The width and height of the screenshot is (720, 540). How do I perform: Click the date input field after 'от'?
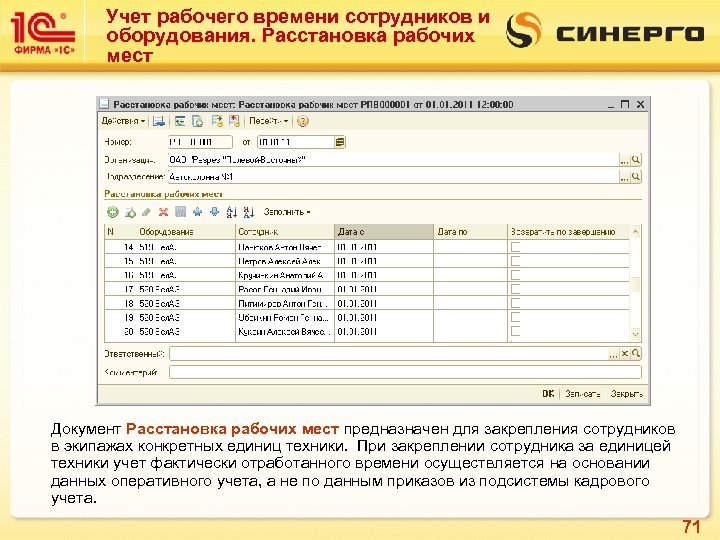(x=296, y=142)
